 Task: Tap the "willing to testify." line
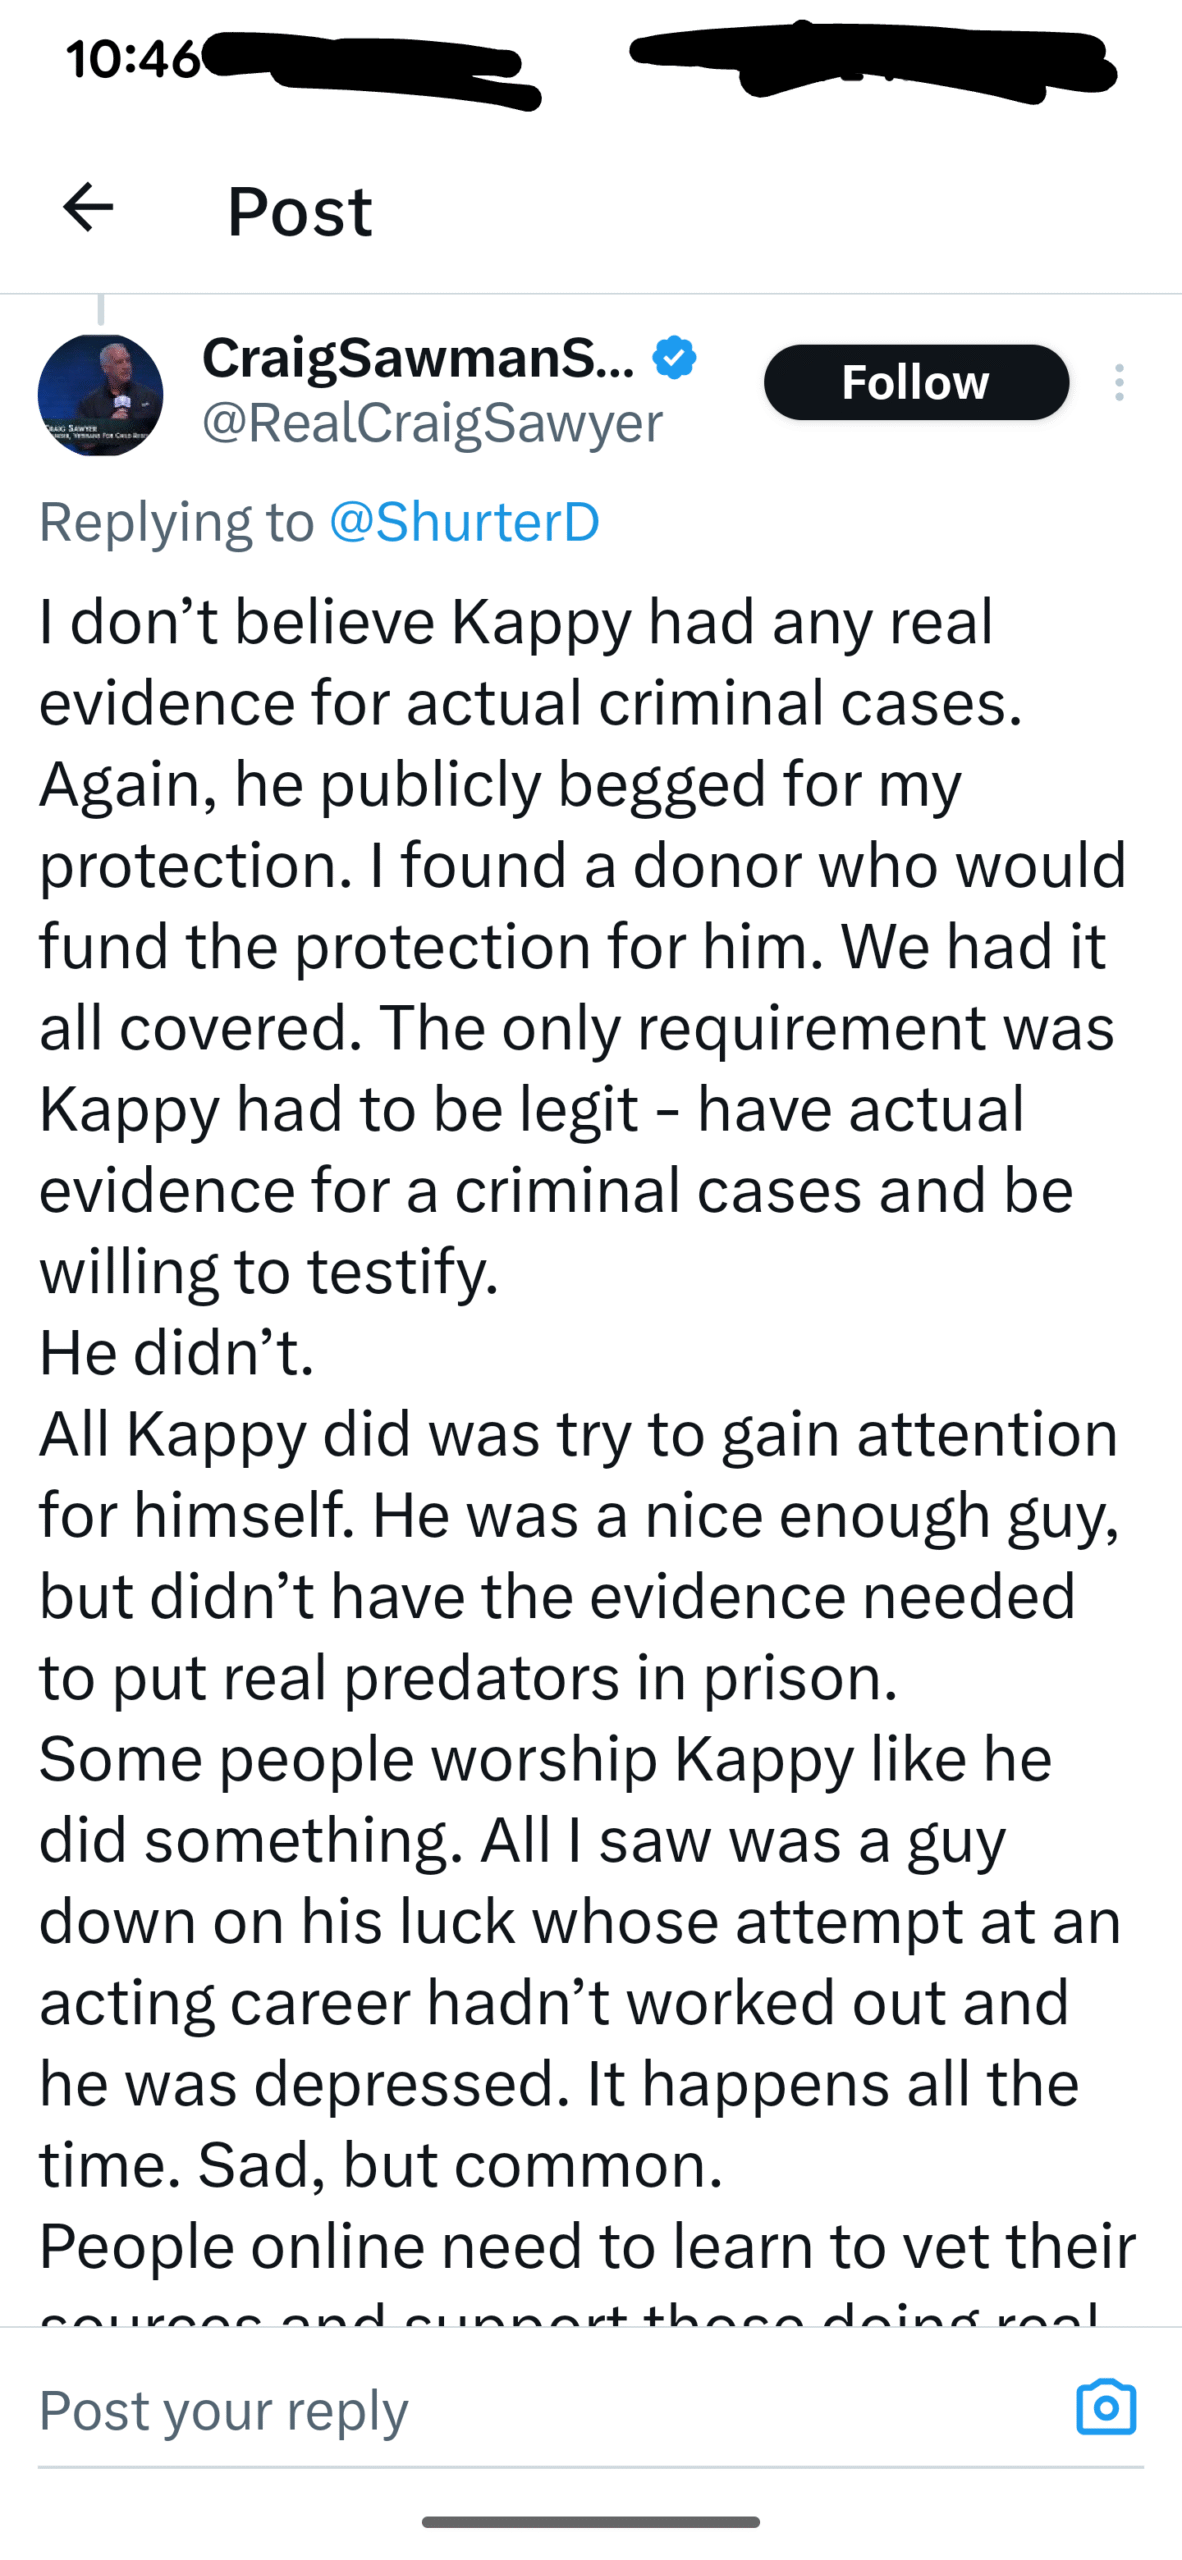pos(268,1272)
